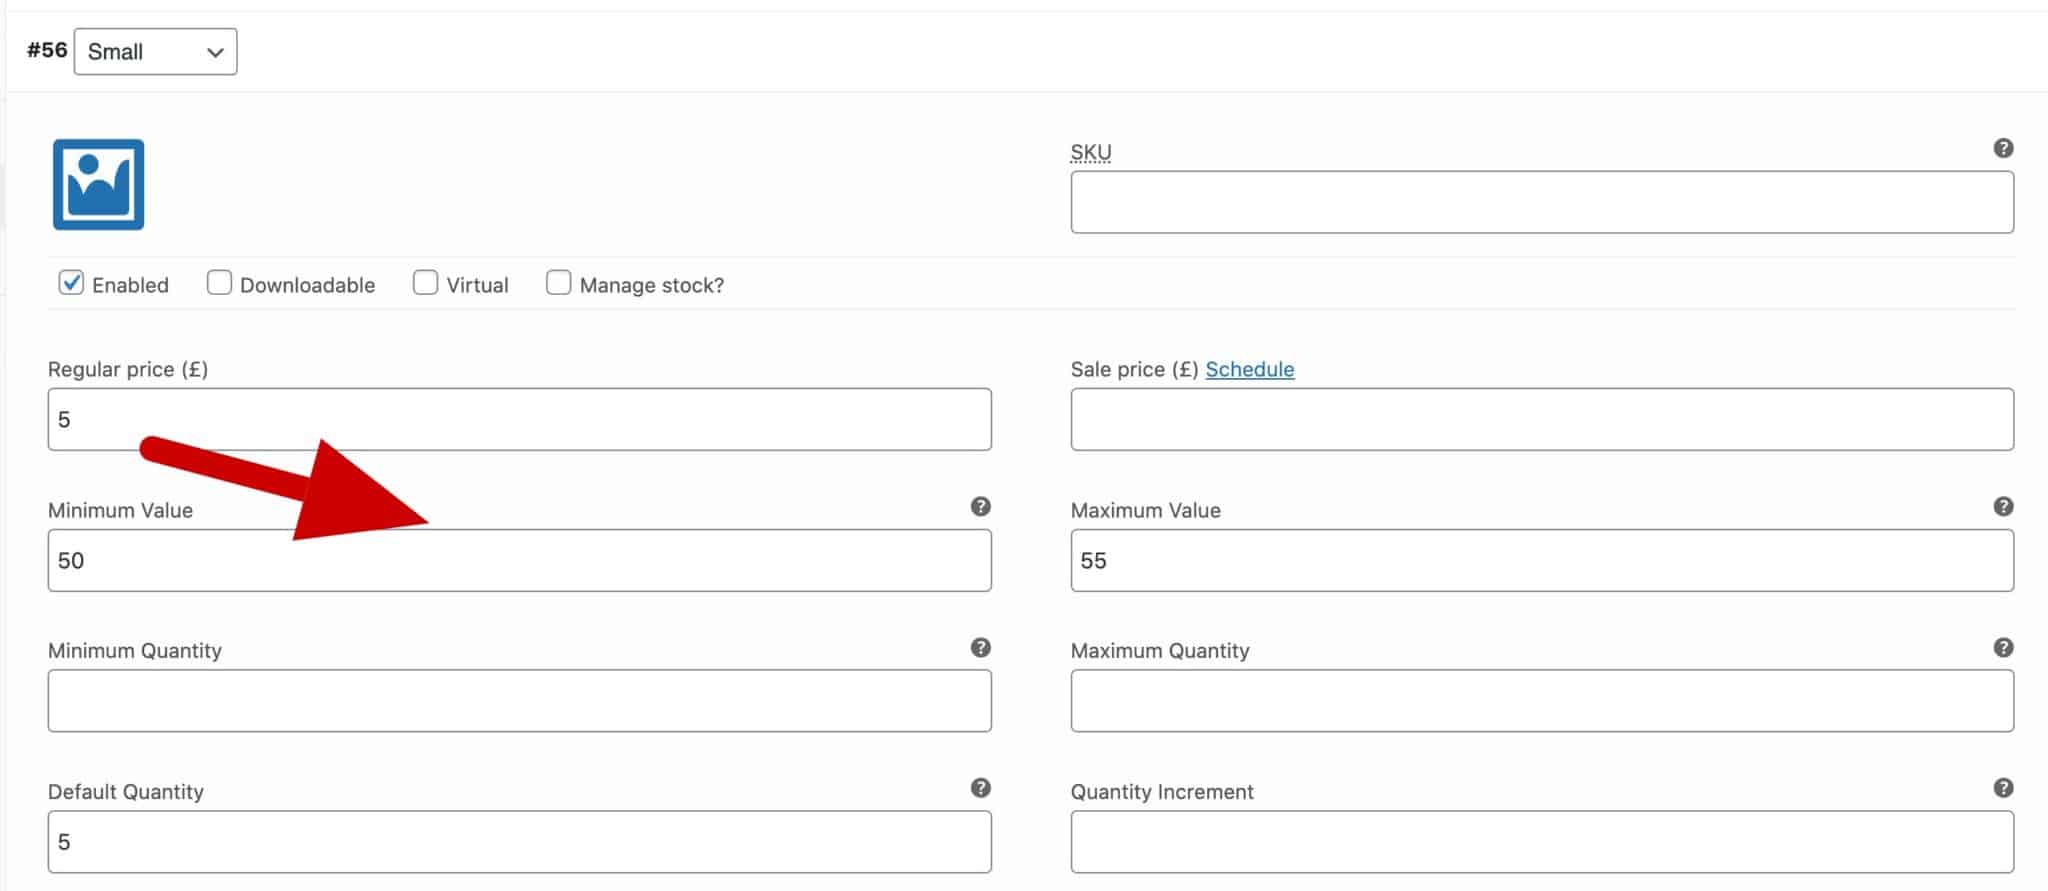2048x891 pixels.
Task: Enable the Virtual option
Action: pos(426,283)
